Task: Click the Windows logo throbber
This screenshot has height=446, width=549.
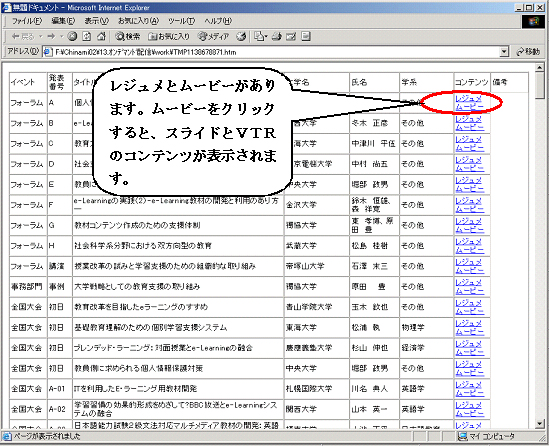Action: point(534,22)
